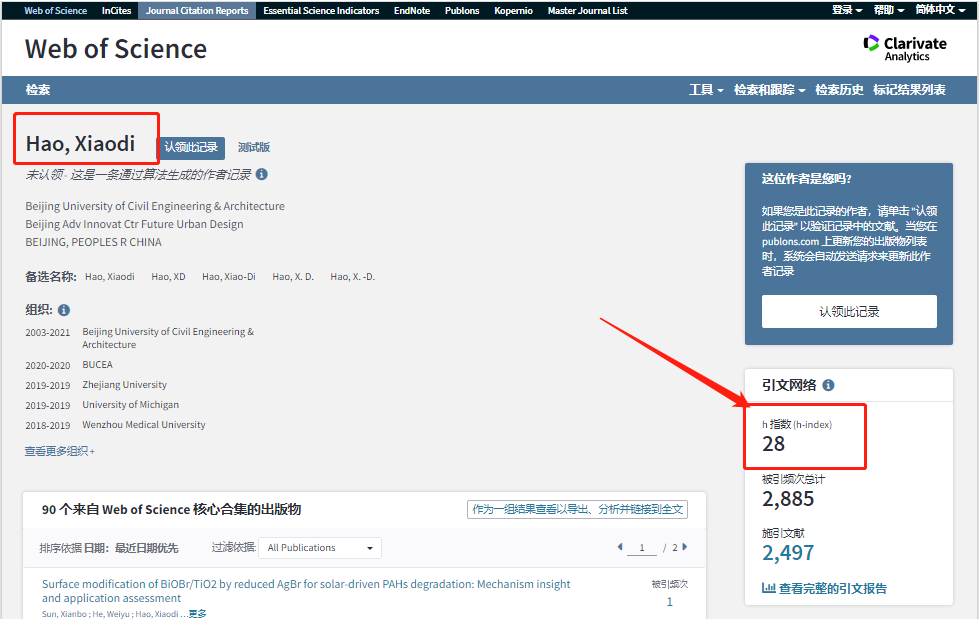Screen dimensions: 979x619
Task: Go to previous page arrow of publications
Action: coord(620,547)
